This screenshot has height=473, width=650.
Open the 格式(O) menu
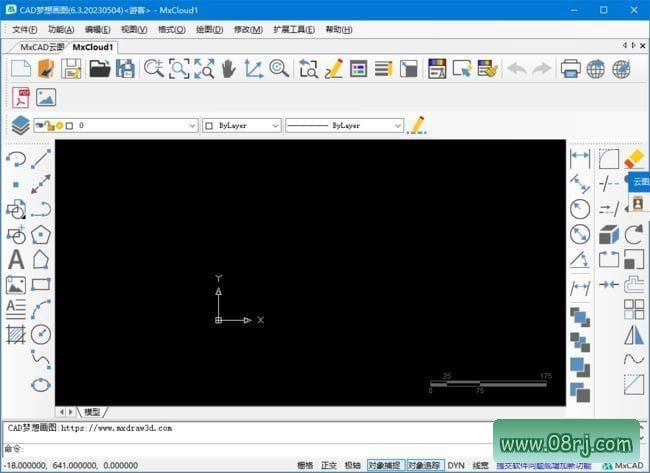[172, 29]
